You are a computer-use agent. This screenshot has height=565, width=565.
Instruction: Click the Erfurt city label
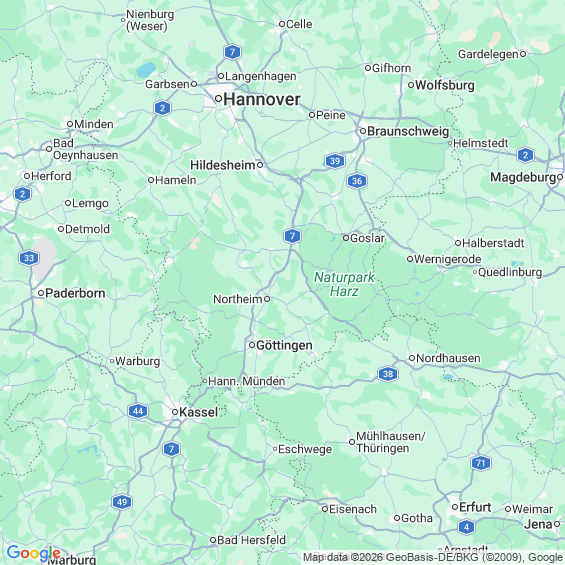475,507
